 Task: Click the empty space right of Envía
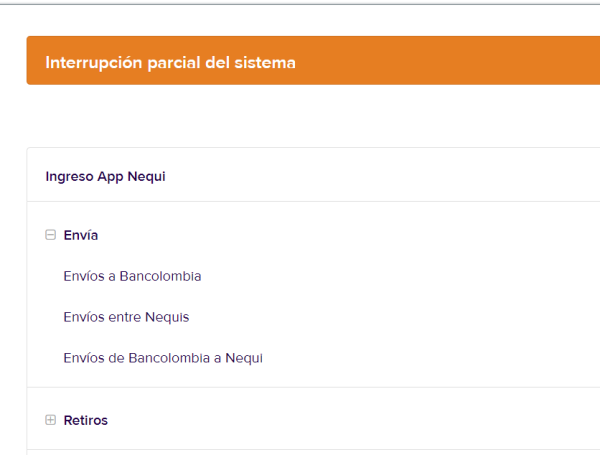(x=350, y=235)
